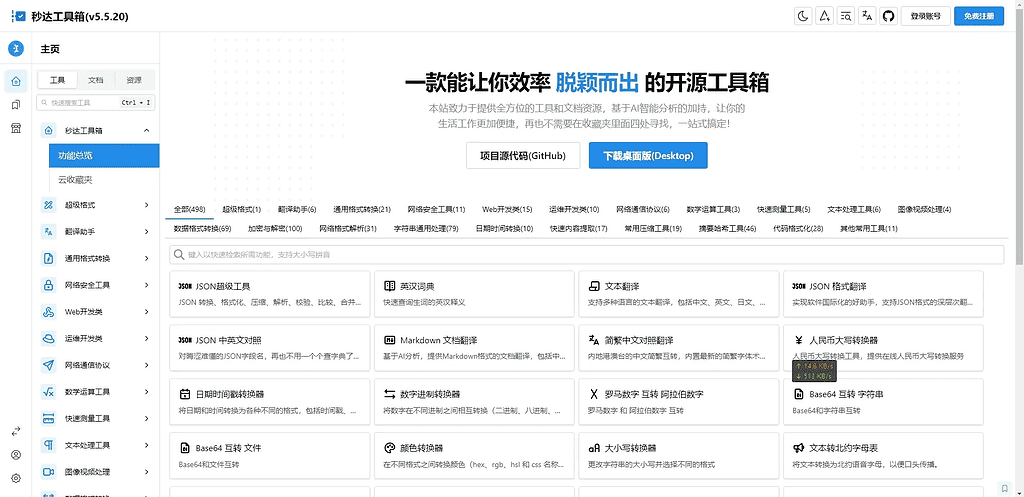Image resolution: width=1024 pixels, height=497 pixels.
Task: Expand 超级格式 using its chevron
Action: tap(146, 205)
